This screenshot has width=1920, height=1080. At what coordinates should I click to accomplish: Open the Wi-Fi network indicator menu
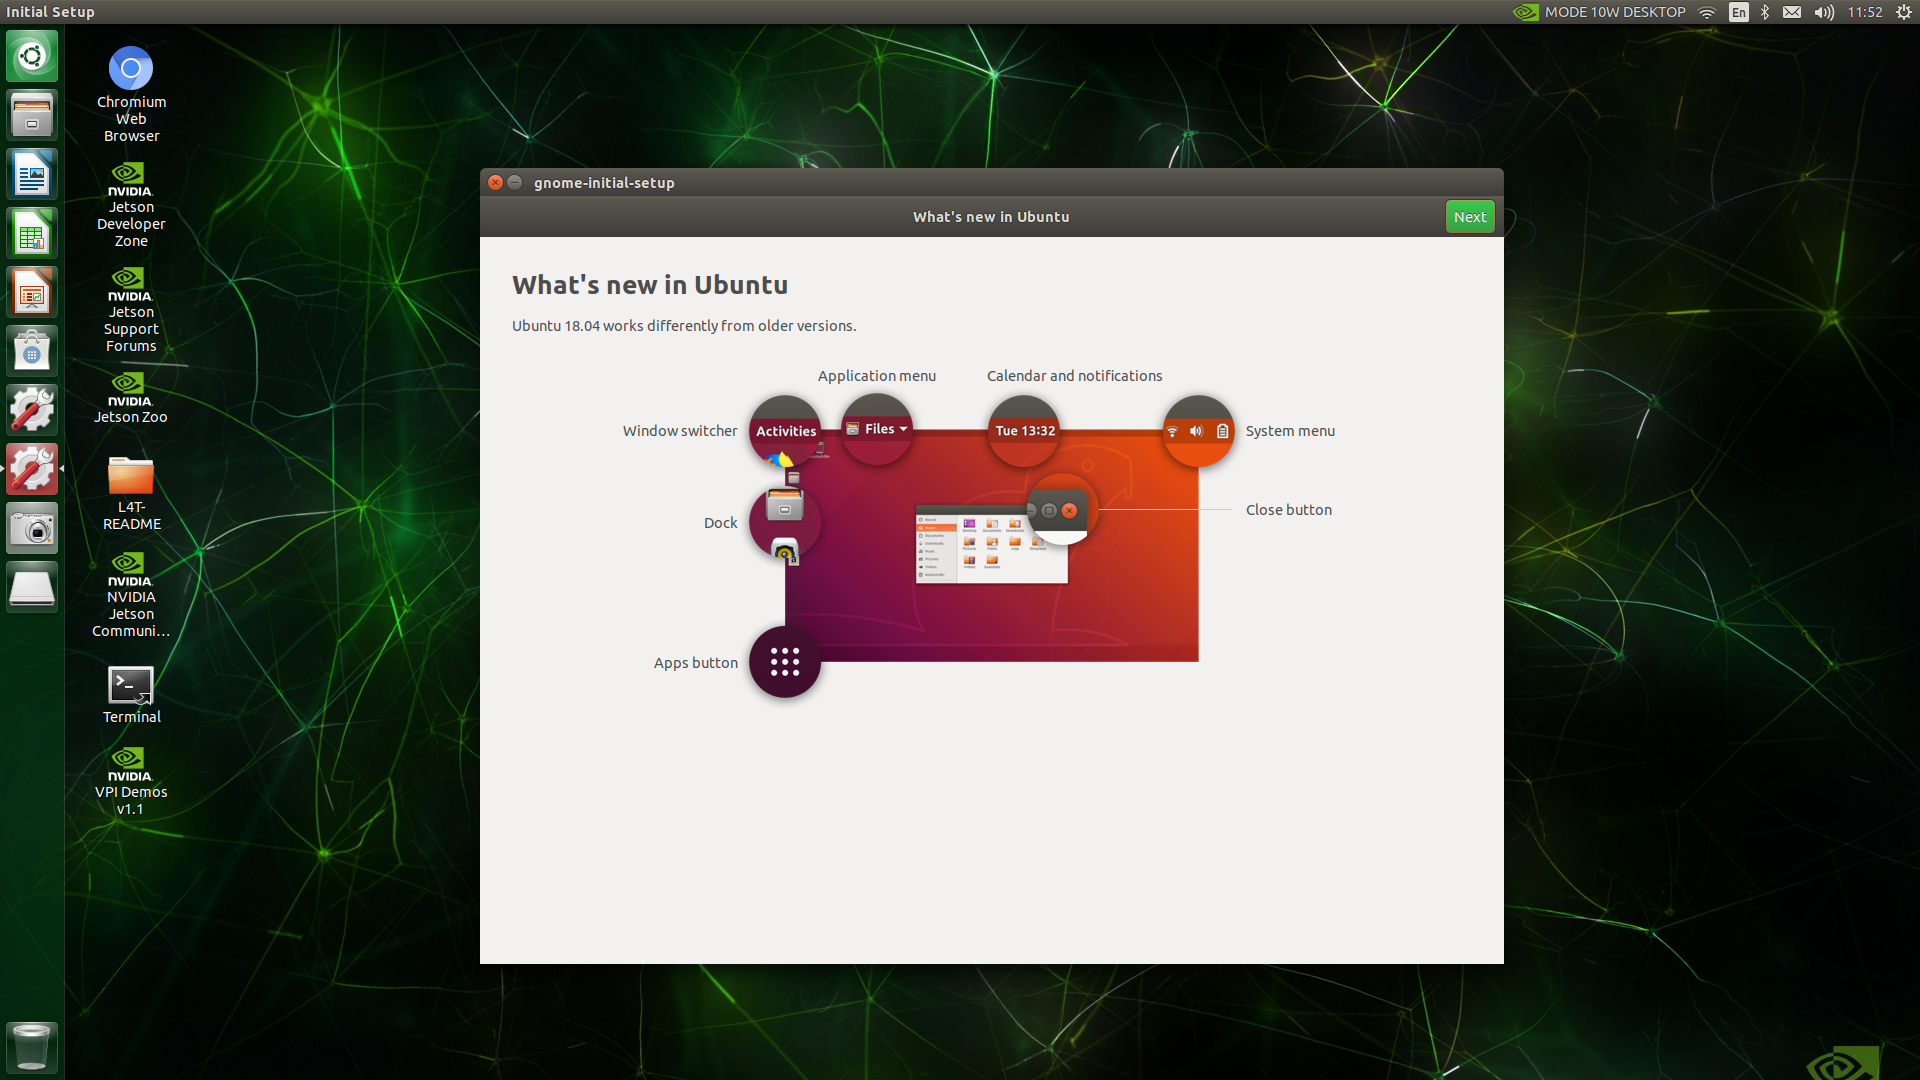click(x=1707, y=12)
